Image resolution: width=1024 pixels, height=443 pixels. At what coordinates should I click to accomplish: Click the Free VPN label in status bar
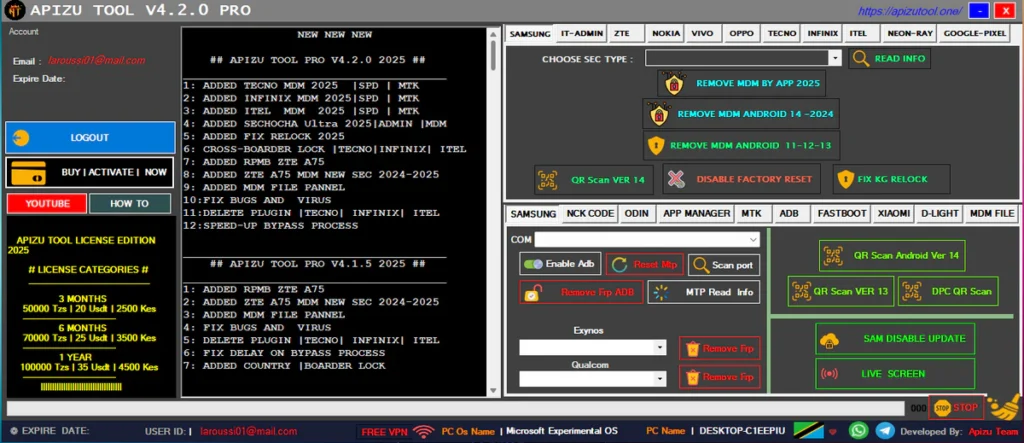(384, 432)
